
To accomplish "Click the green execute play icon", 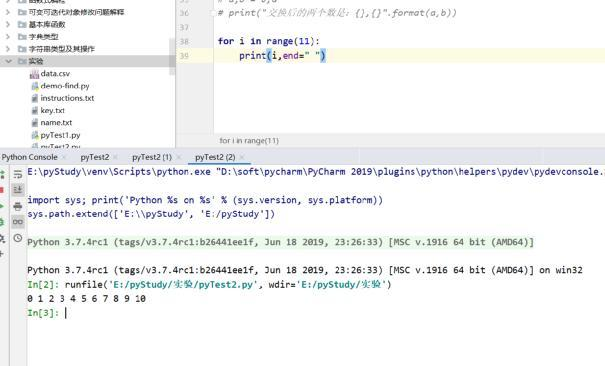I will (2, 206).
